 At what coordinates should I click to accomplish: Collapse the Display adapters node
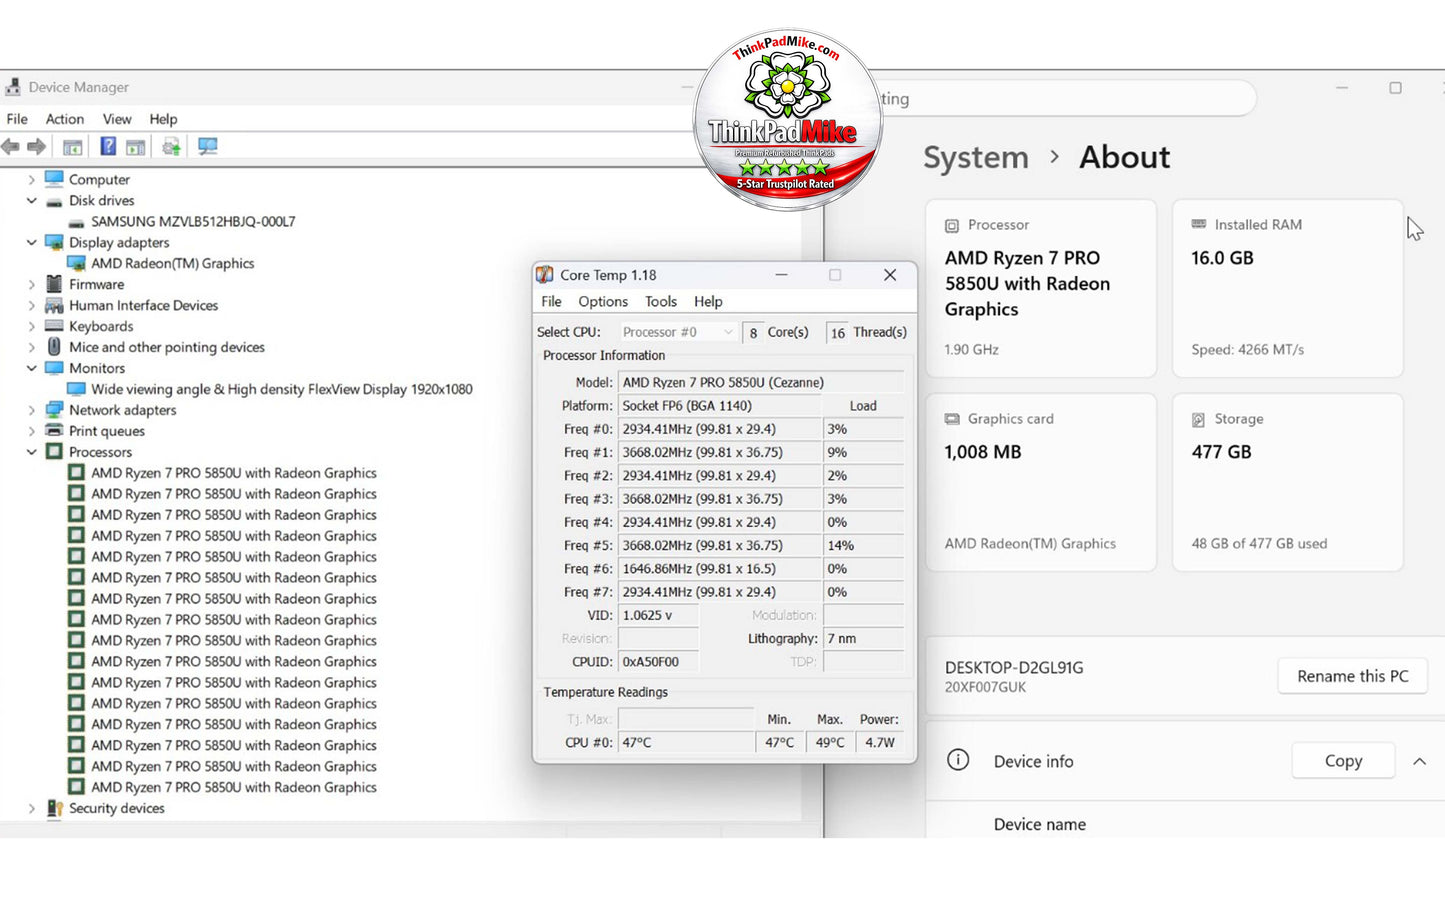coord(31,243)
